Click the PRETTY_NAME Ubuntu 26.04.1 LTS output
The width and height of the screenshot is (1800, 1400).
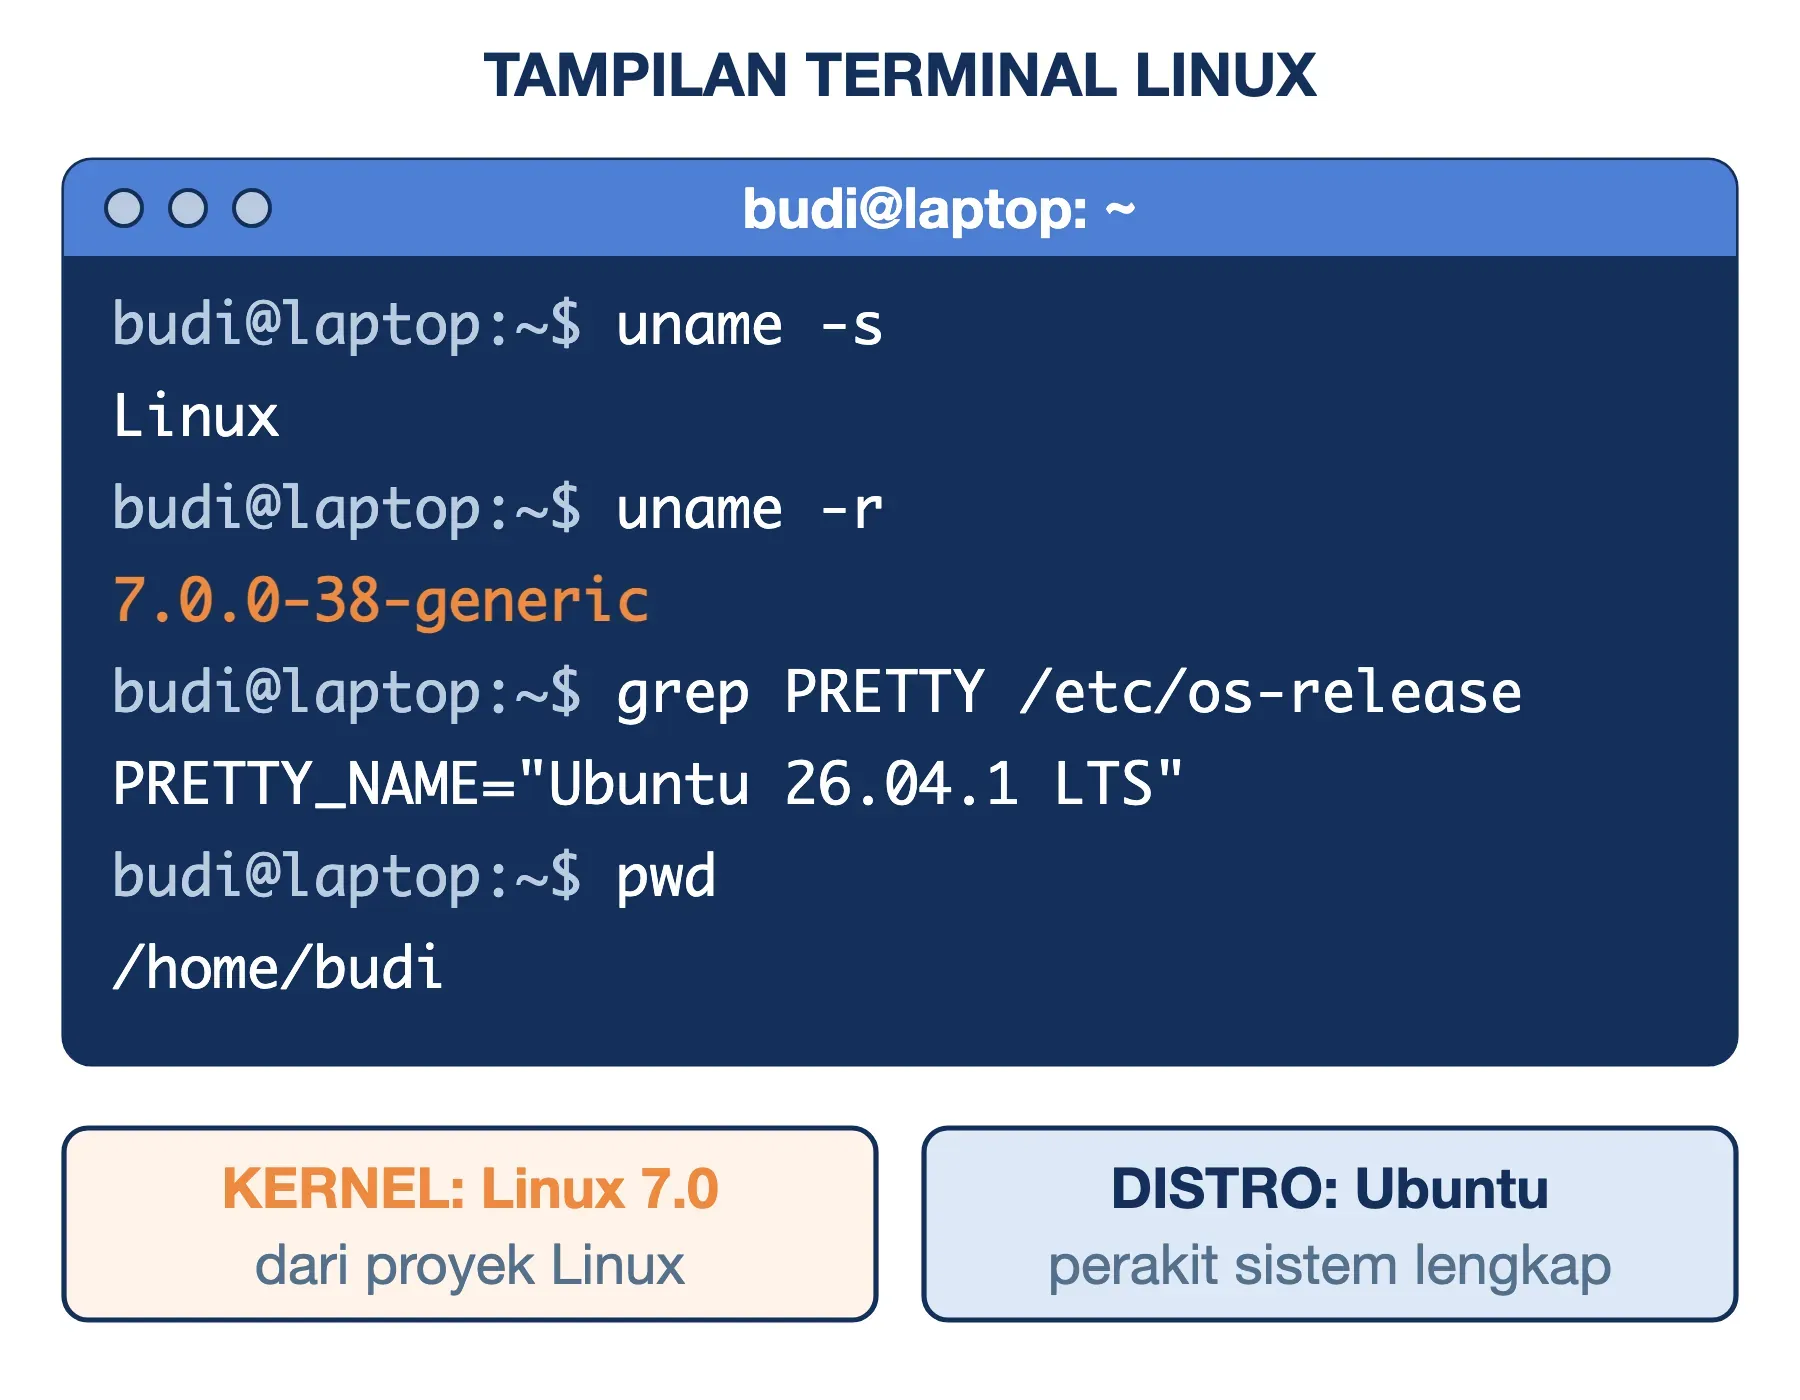(648, 784)
